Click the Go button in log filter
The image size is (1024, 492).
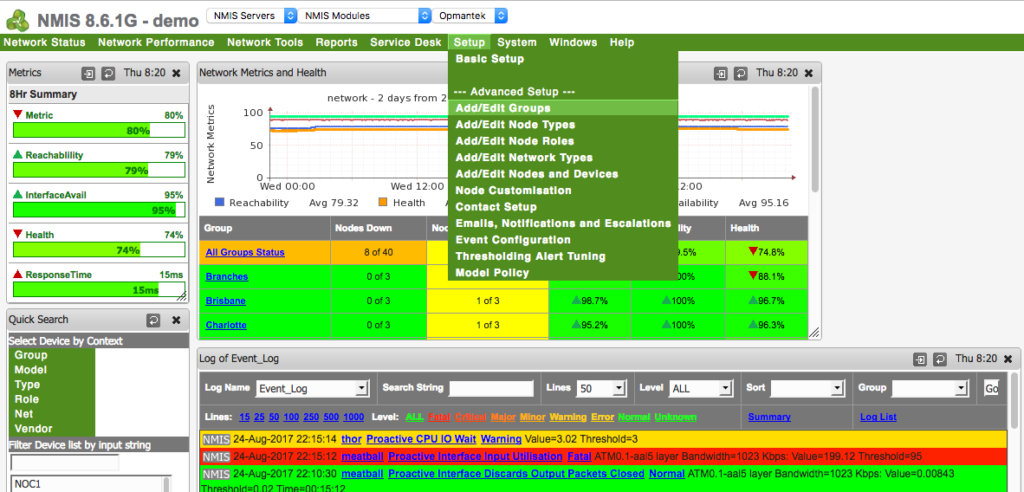coord(991,388)
